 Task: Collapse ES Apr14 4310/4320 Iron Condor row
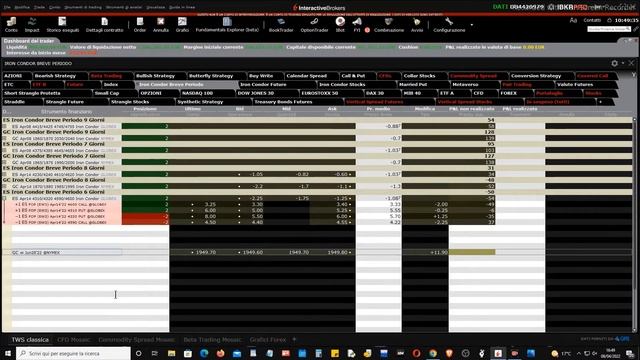[x=5, y=198]
